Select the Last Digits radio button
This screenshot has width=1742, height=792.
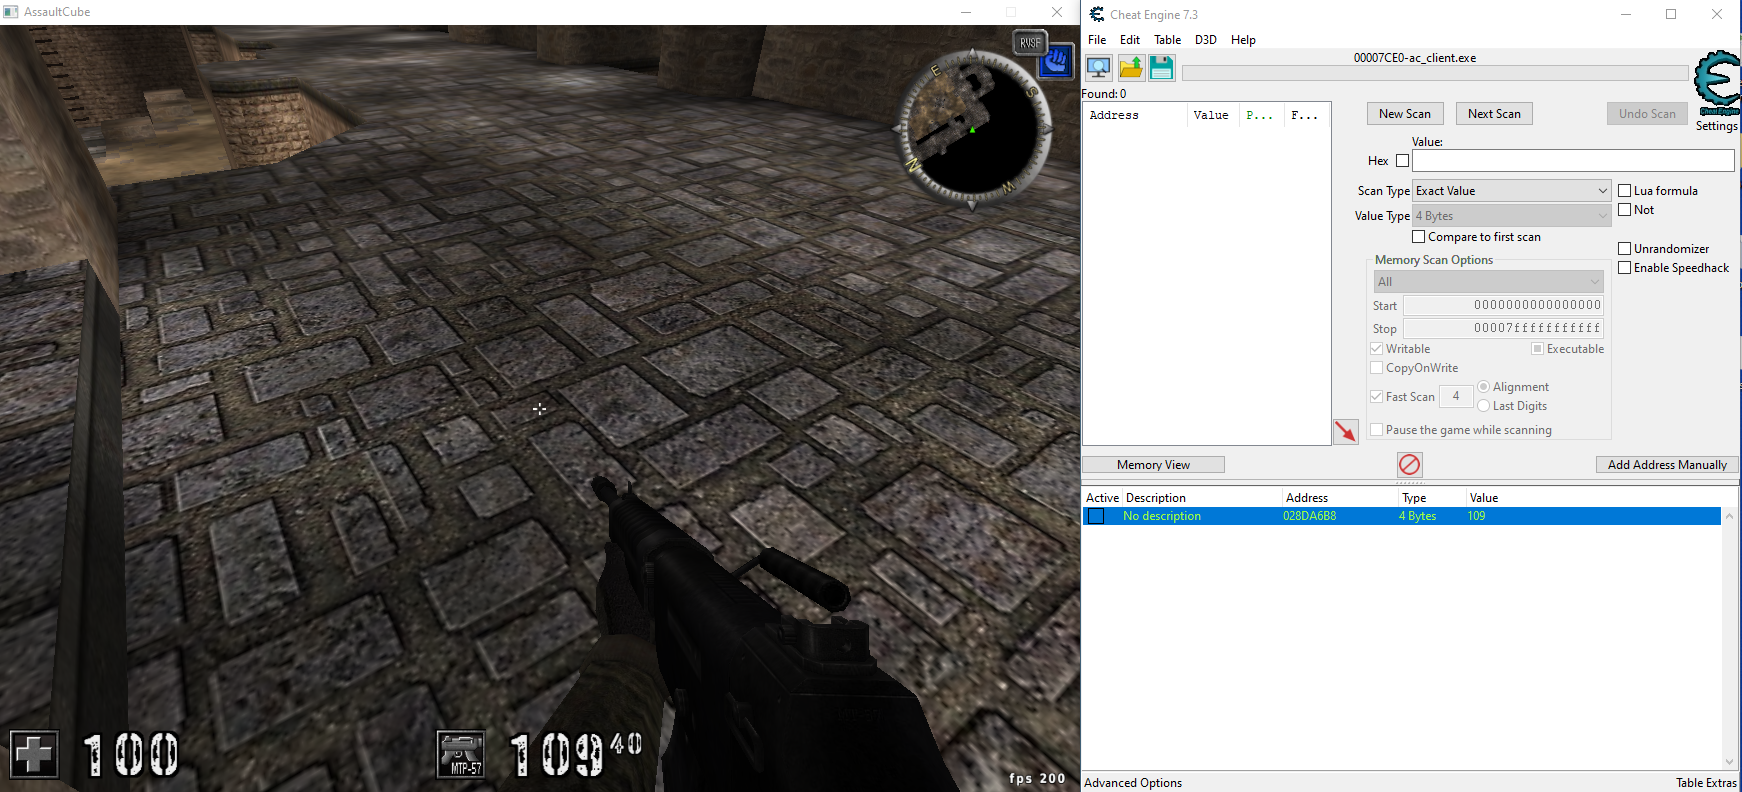[x=1484, y=406]
